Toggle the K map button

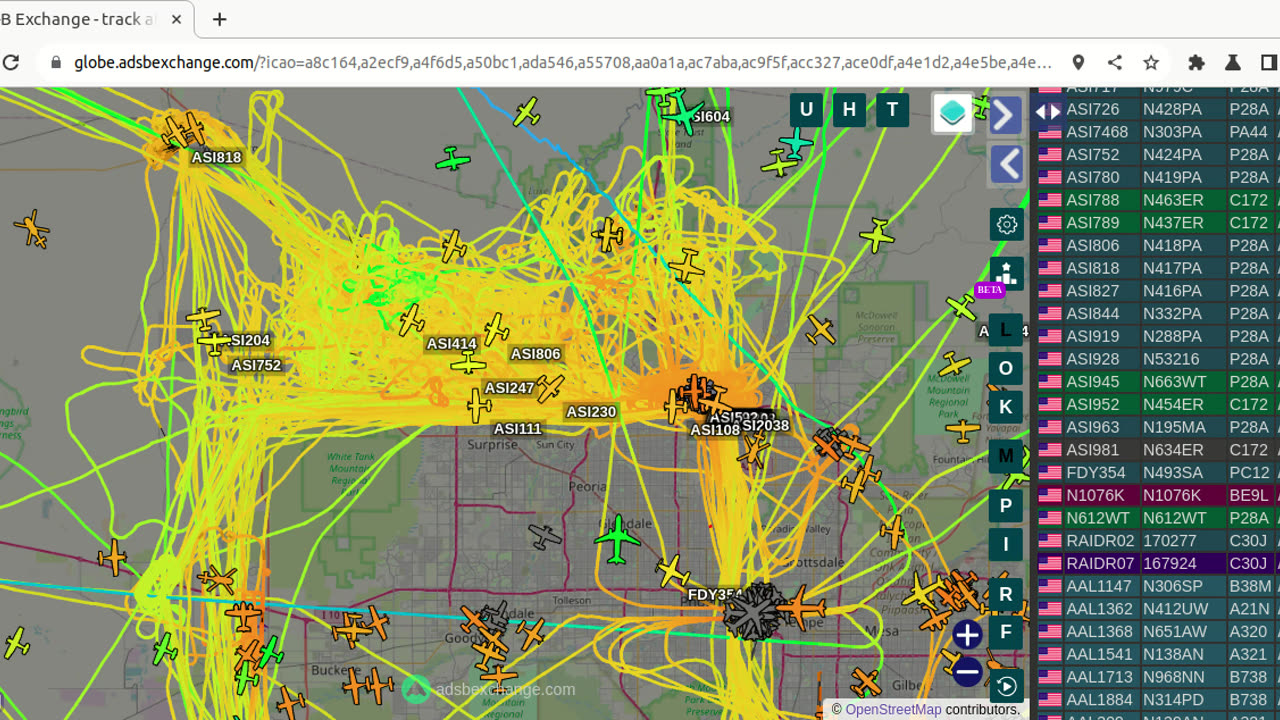(1006, 407)
